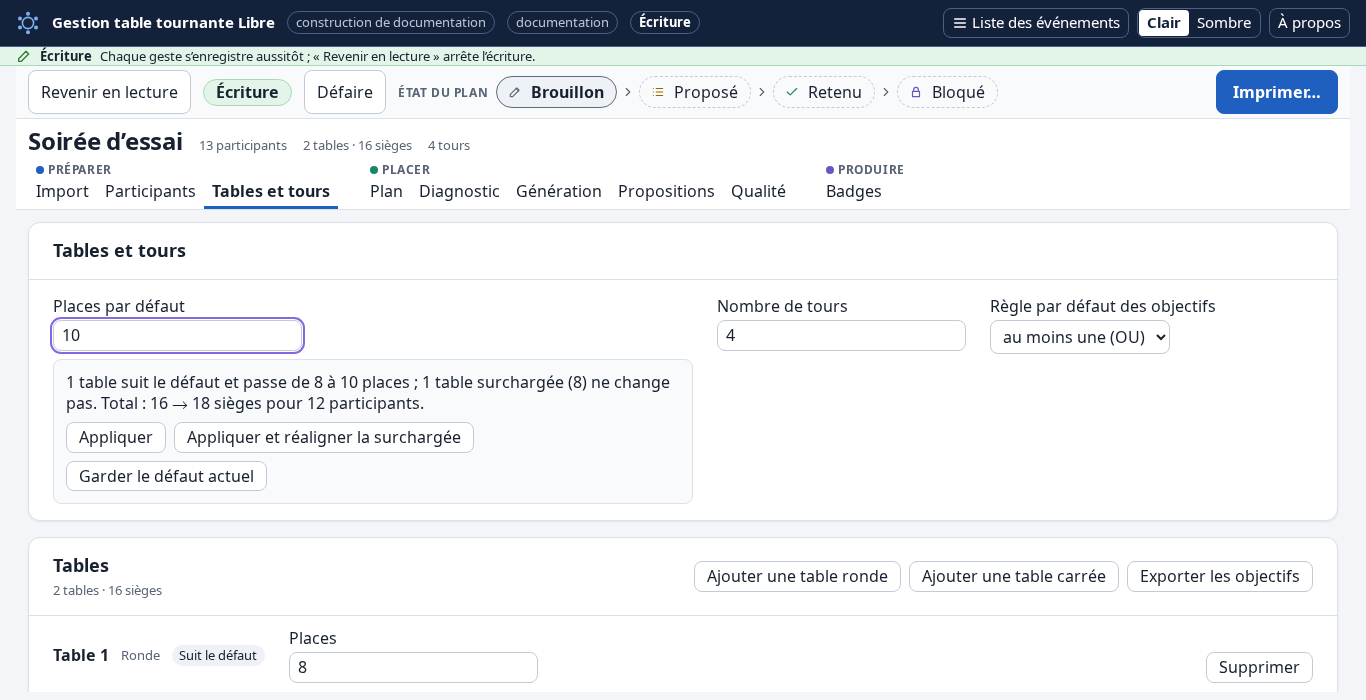Click the Imprimer… button
Viewport: 1366px width, 700px height.
coord(1277,92)
